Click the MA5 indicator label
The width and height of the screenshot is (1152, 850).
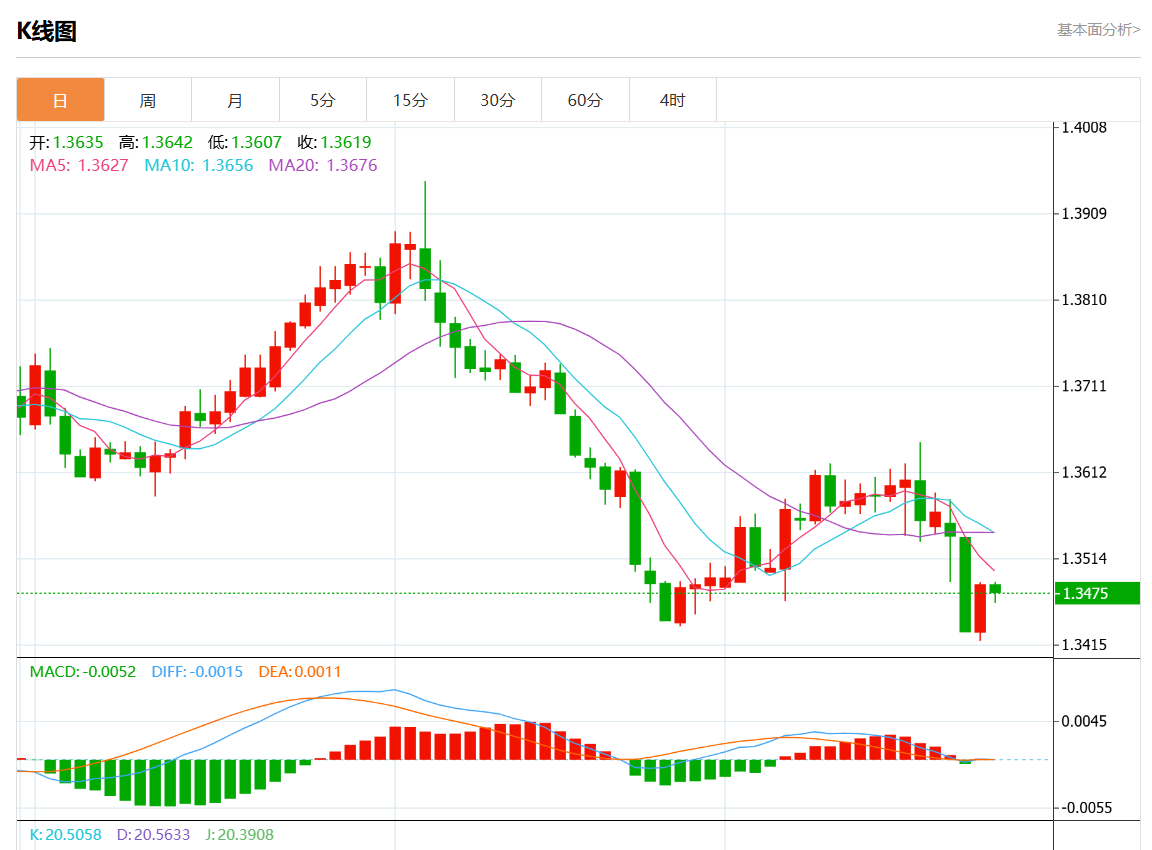click(79, 165)
